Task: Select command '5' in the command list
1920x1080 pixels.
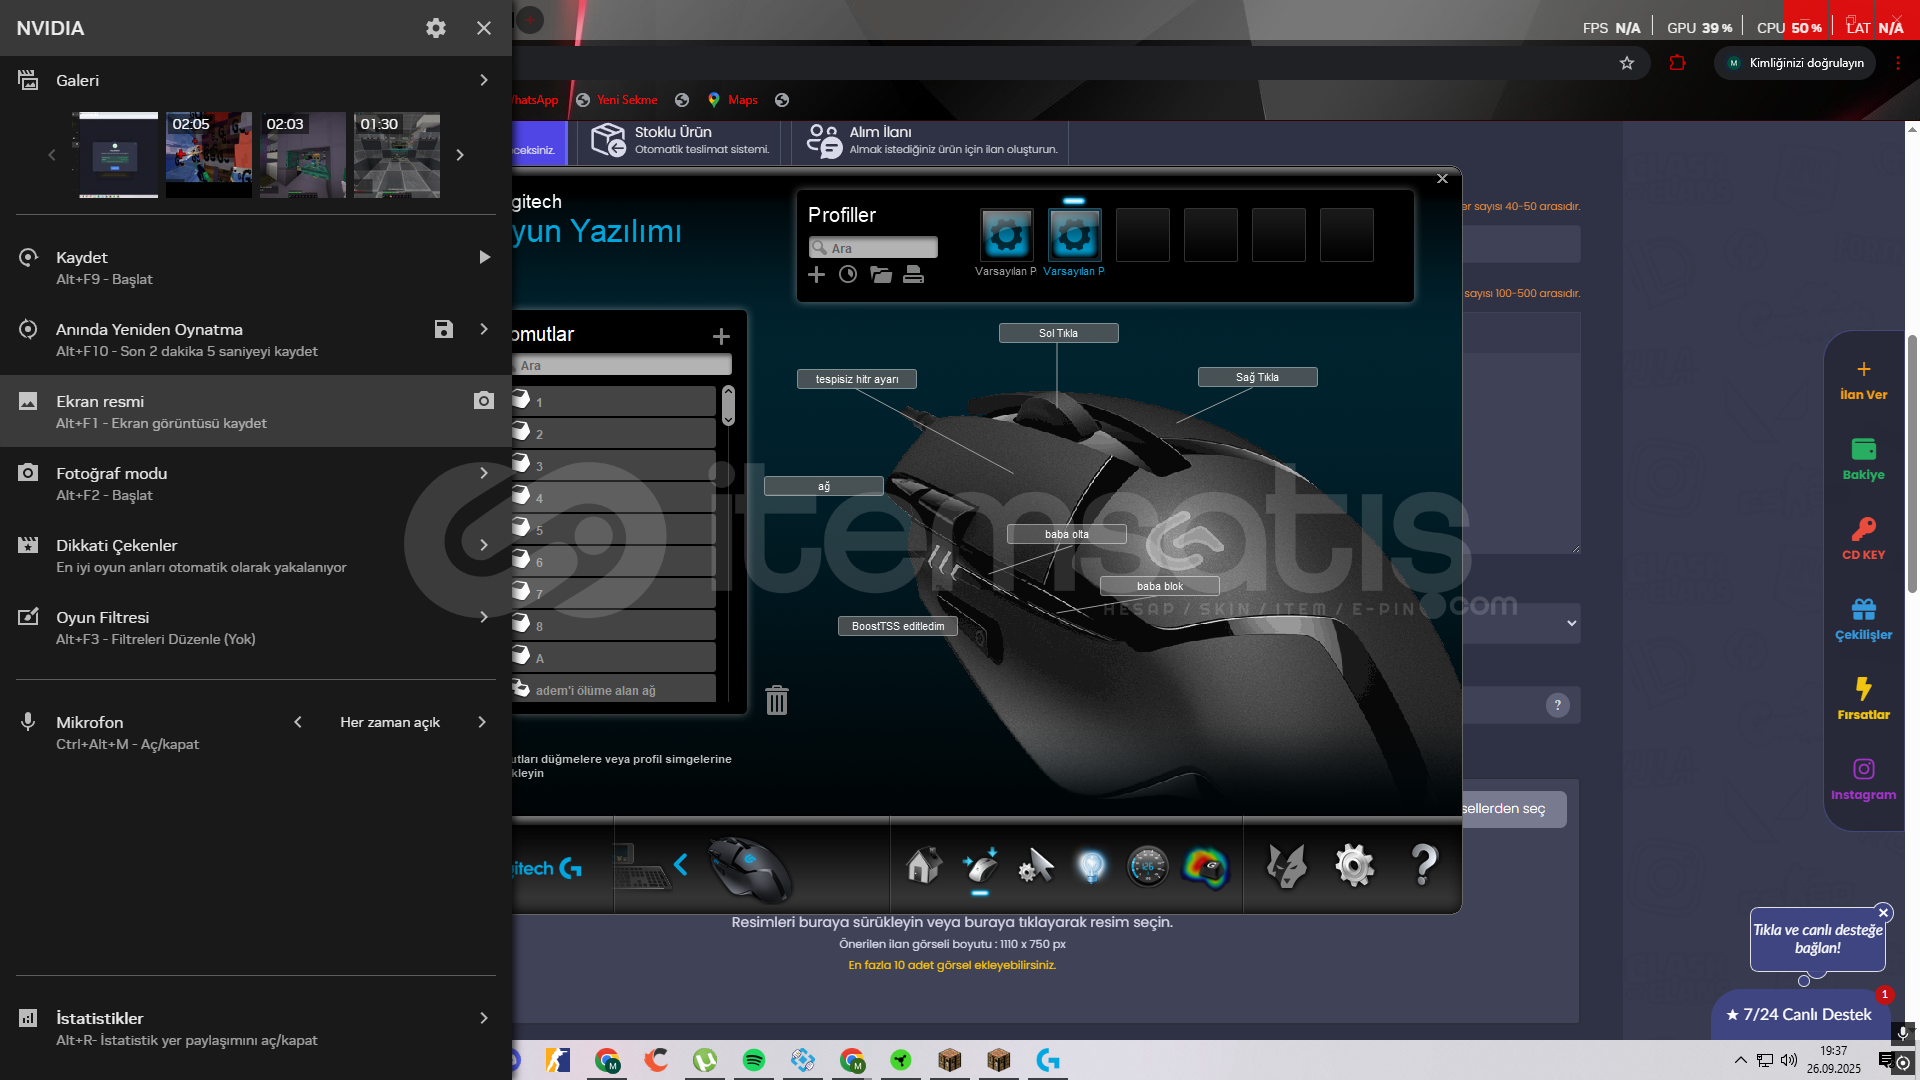Action: point(614,529)
